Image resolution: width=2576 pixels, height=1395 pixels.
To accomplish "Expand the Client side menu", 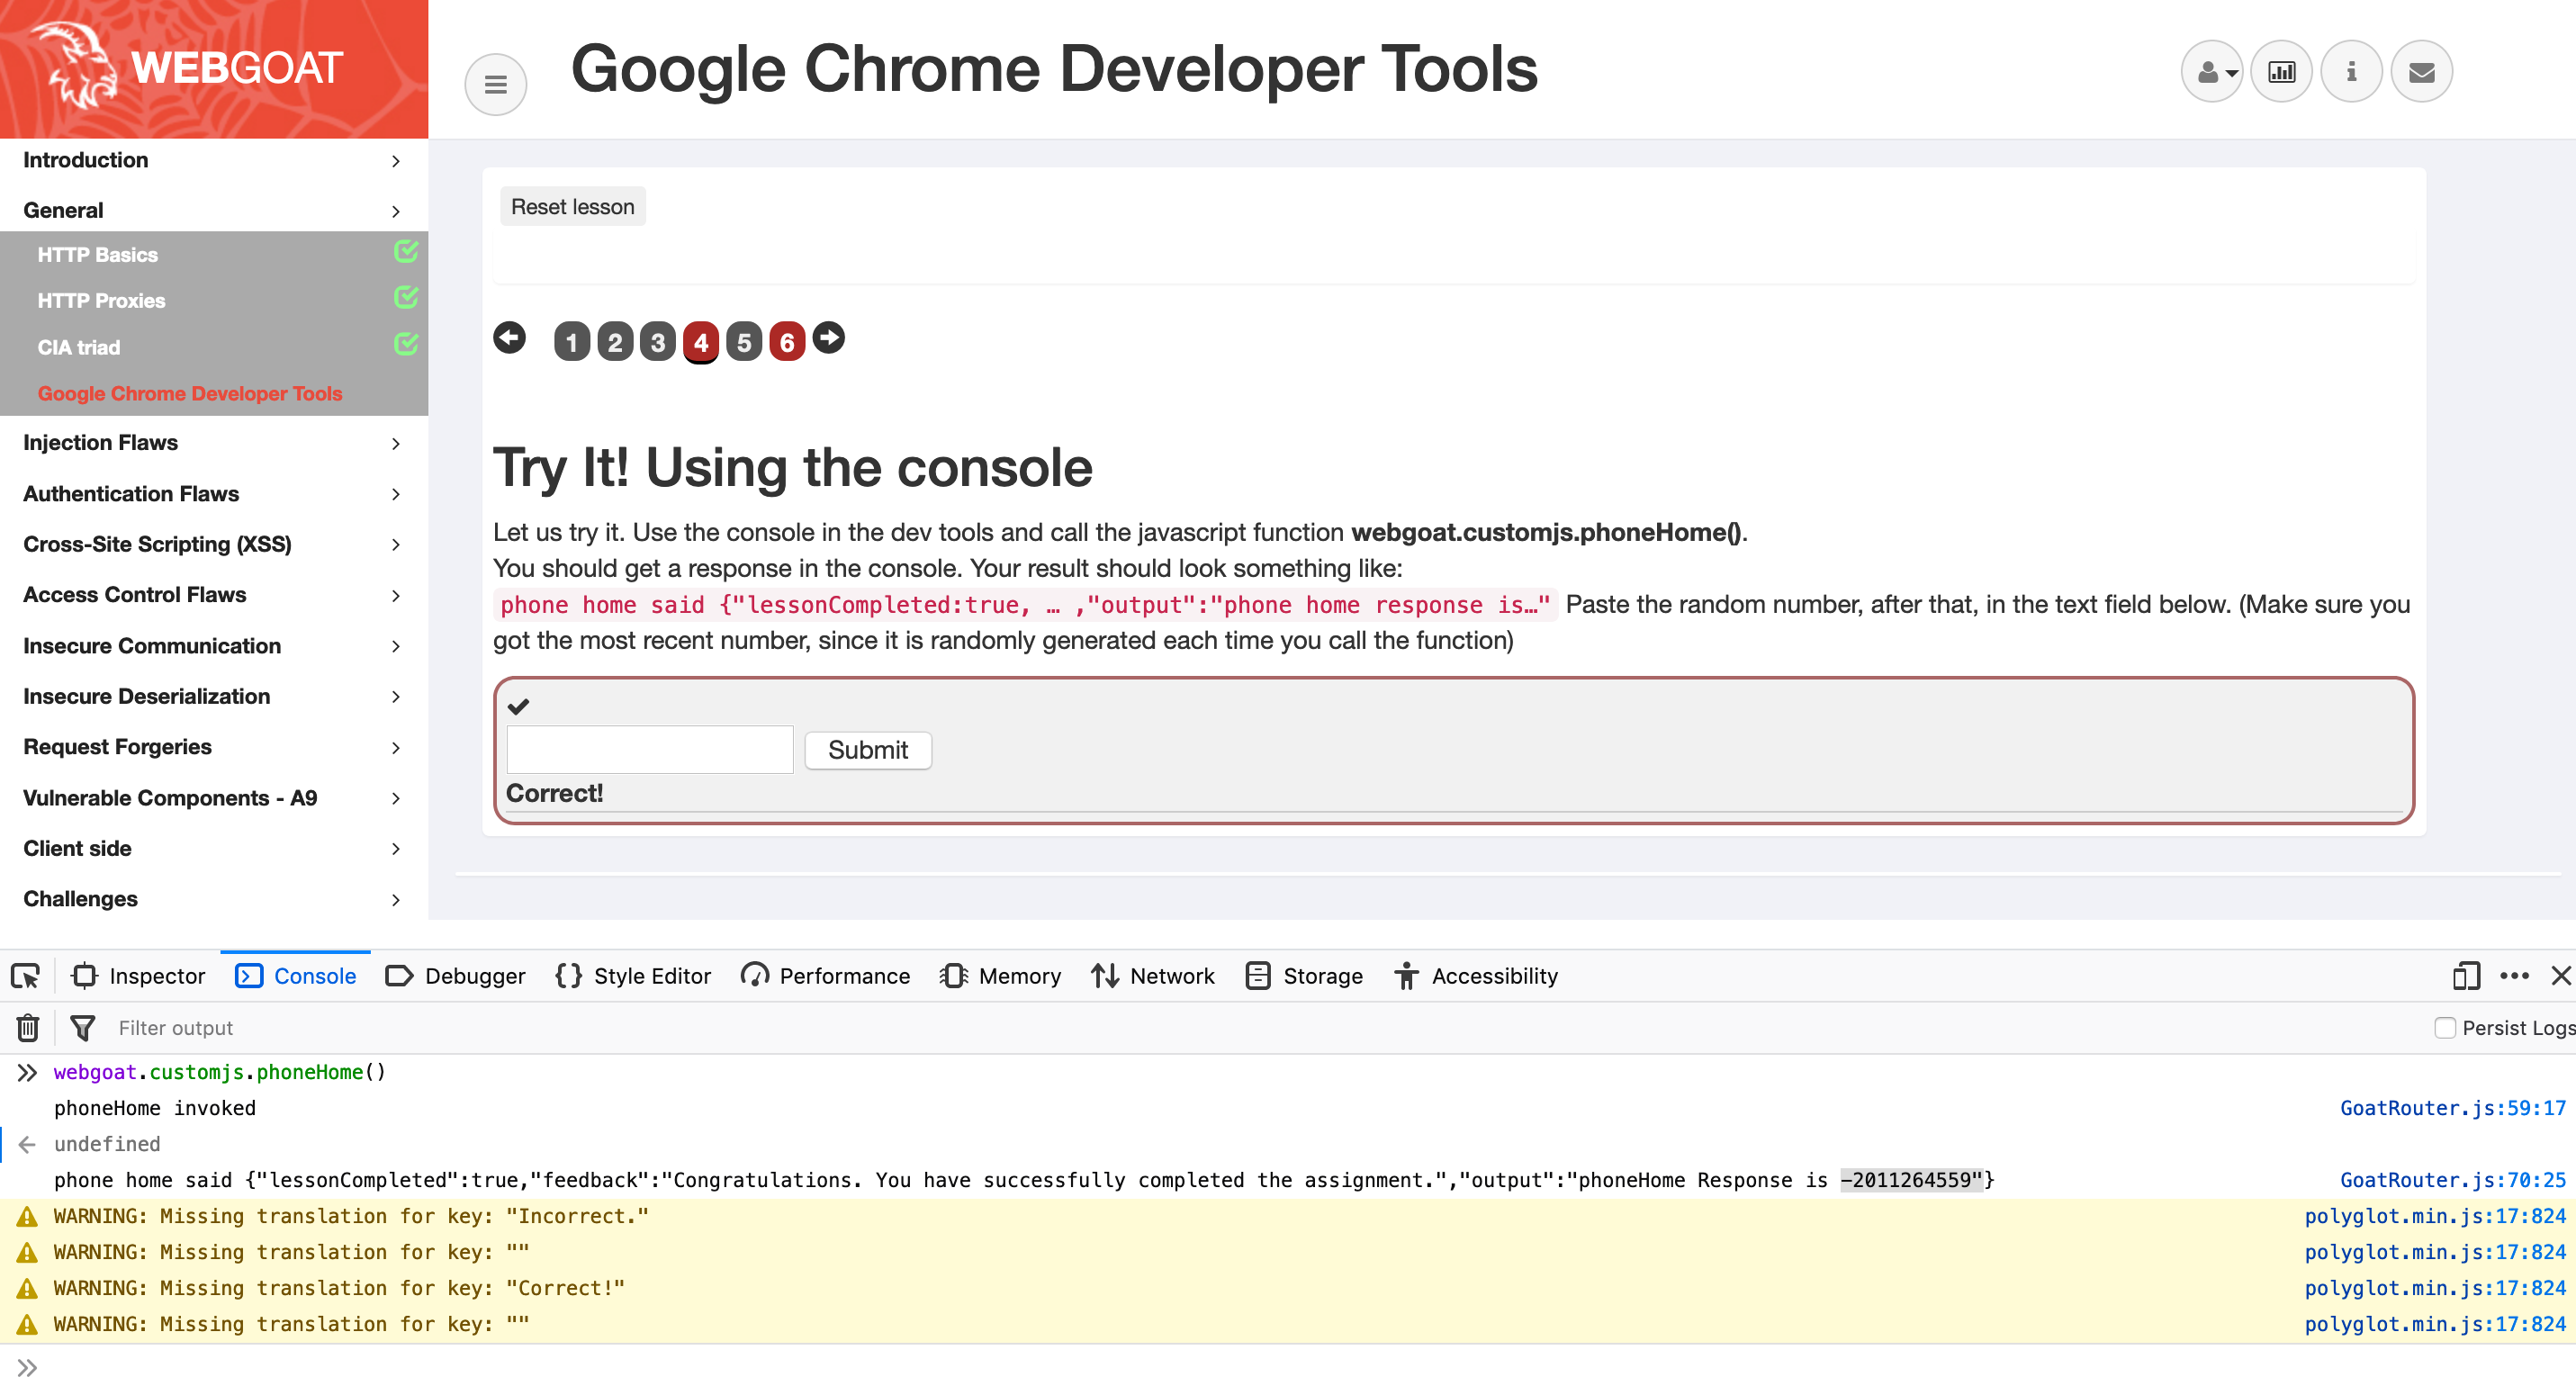I will pos(214,848).
